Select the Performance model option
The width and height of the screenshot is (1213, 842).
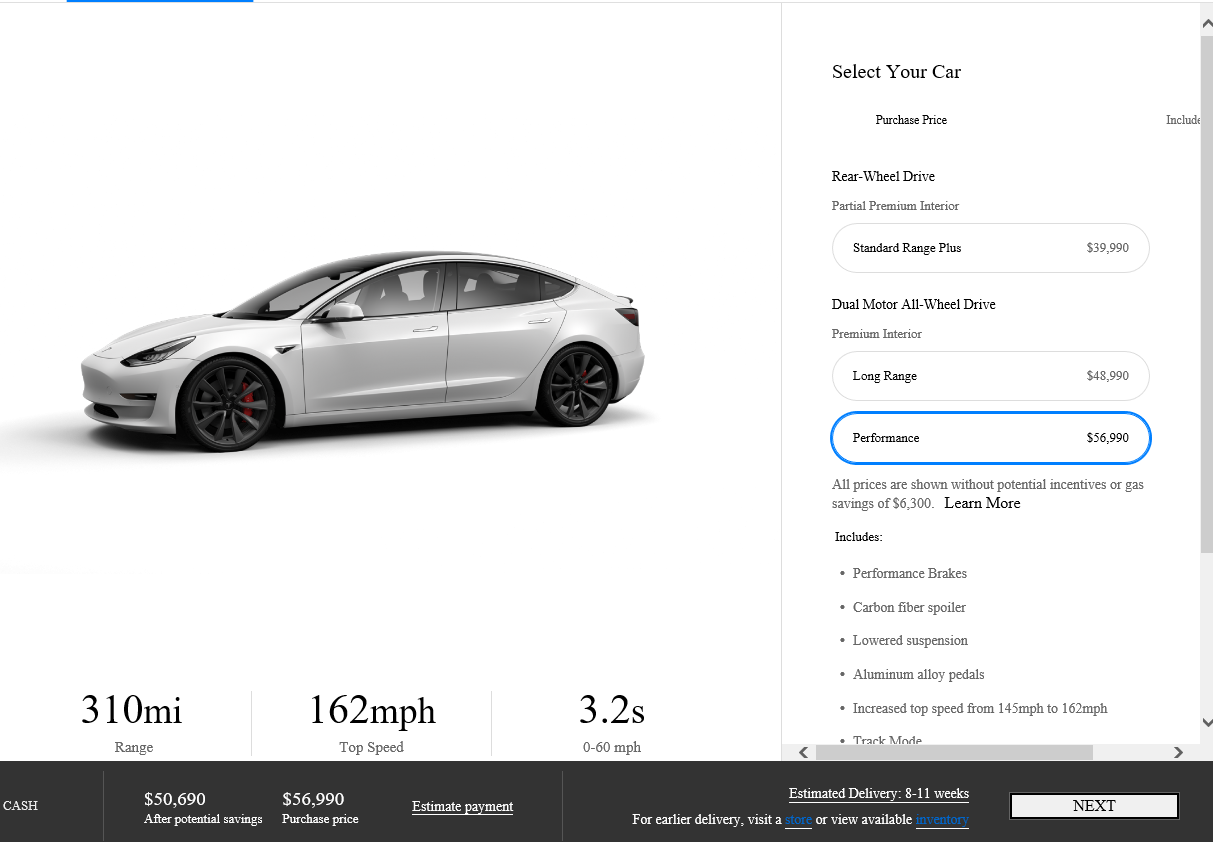pyautogui.click(x=990, y=438)
